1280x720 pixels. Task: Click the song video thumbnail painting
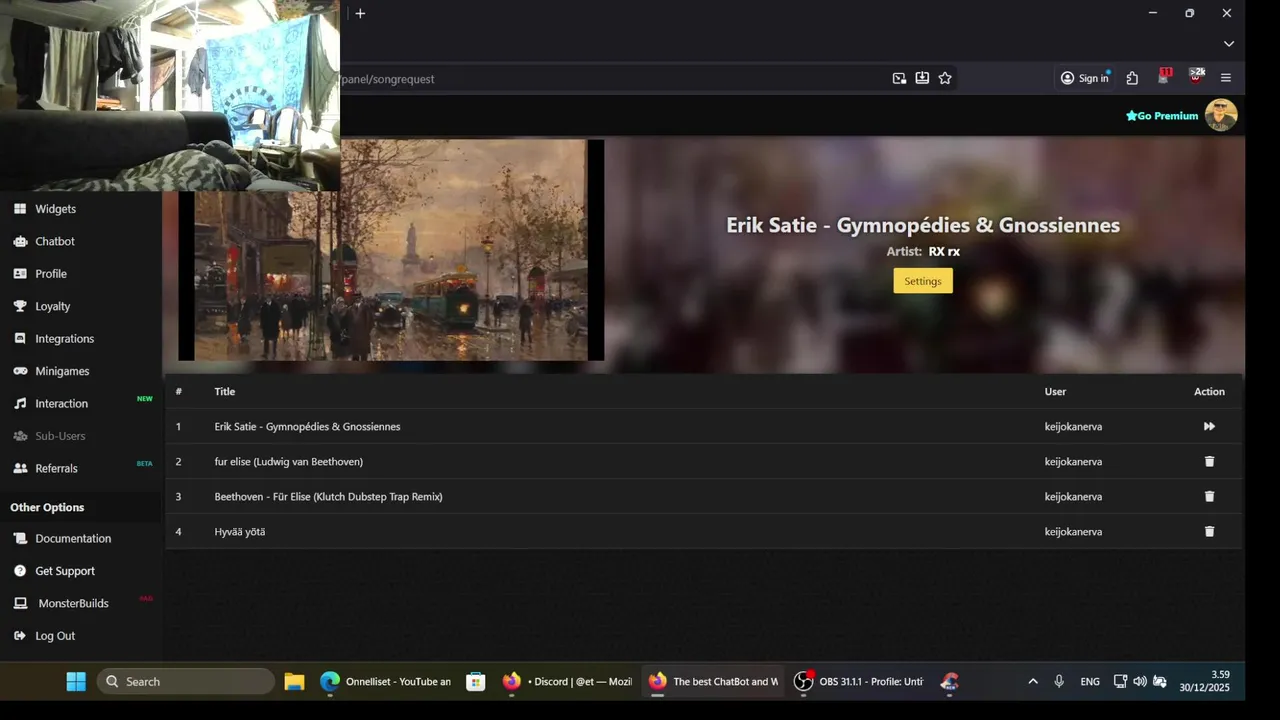(x=390, y=250)
